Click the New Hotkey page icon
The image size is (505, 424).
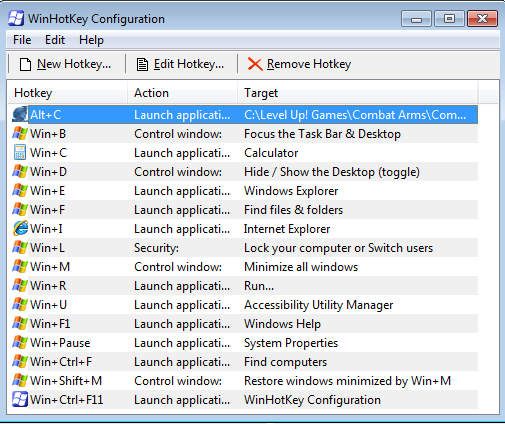(x=25, y=64)
